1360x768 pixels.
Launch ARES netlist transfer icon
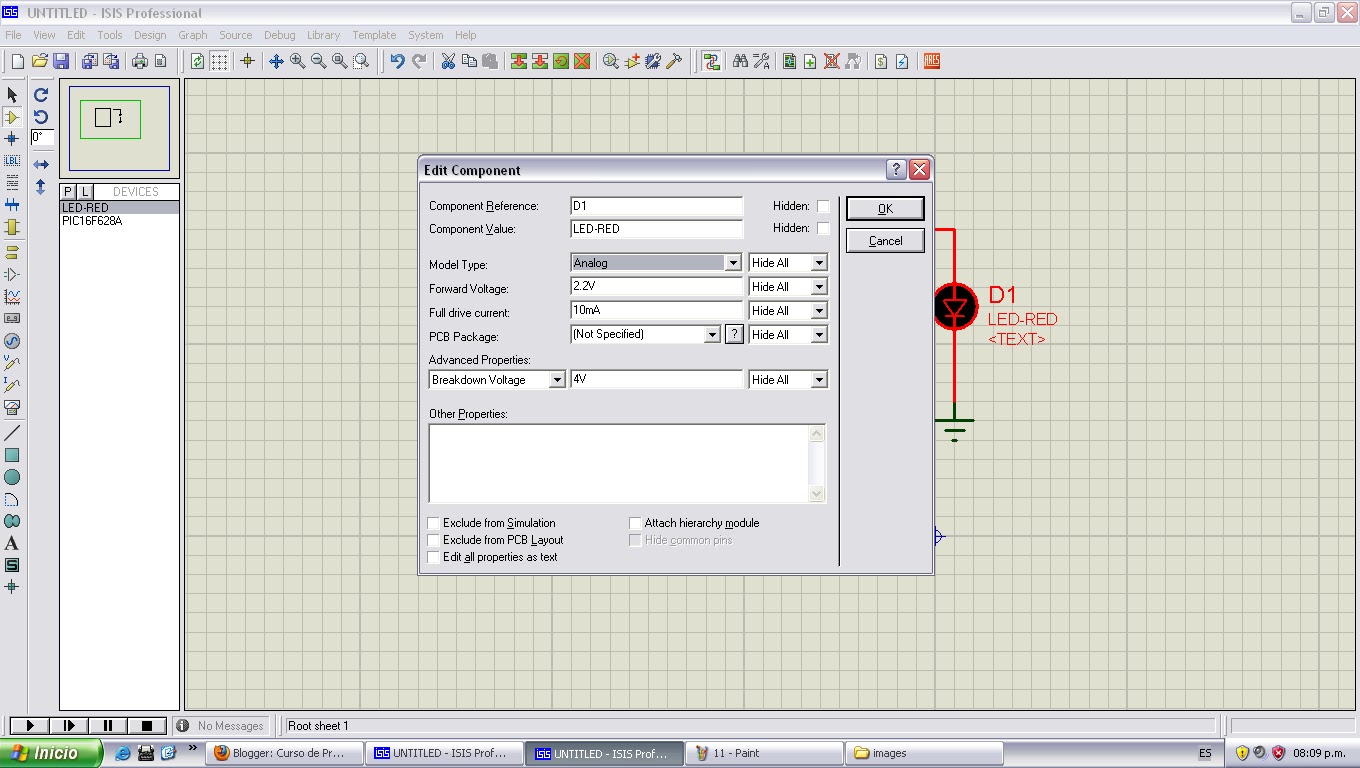[x=932, y=61]
